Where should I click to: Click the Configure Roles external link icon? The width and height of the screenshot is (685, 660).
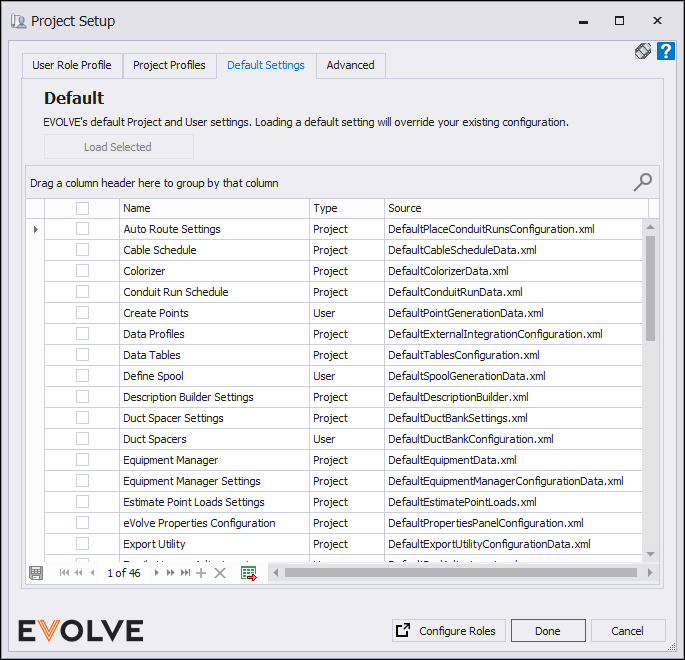(x=402, y=630)
